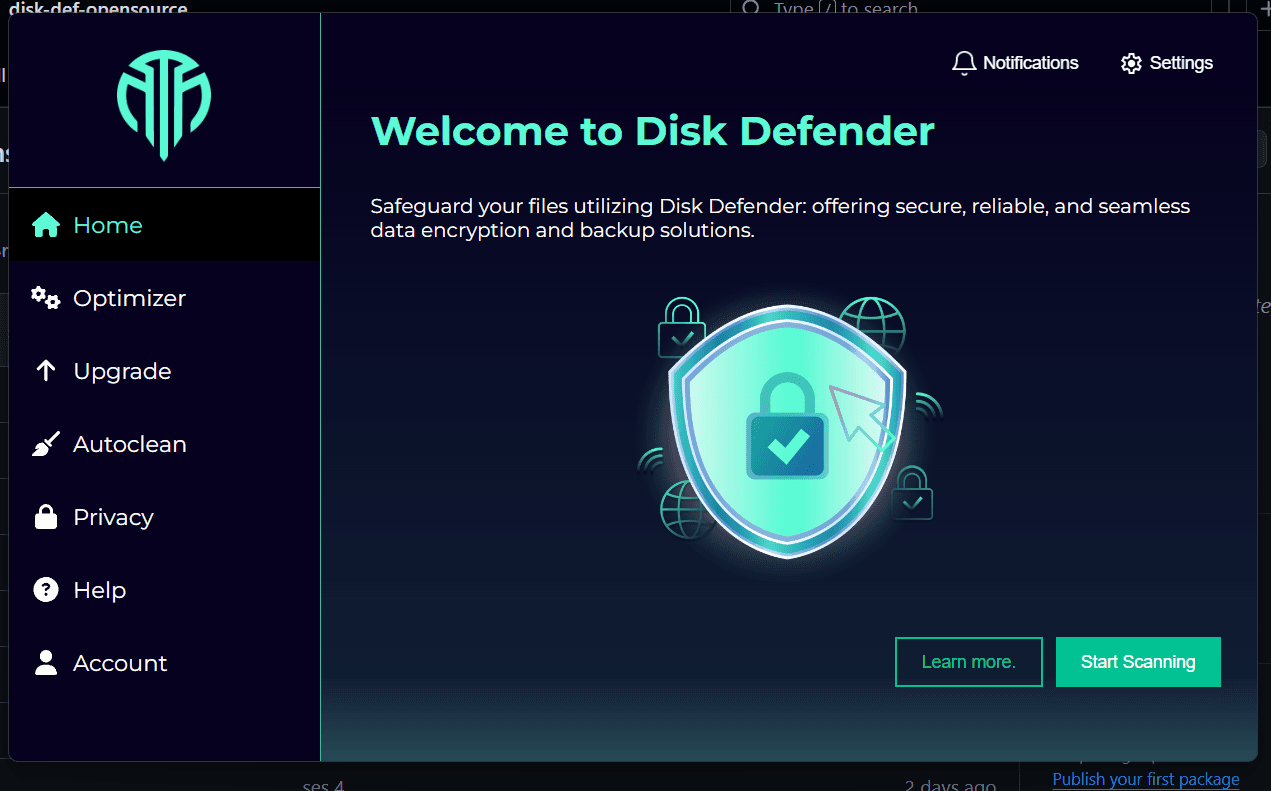The height and width of the screenshot is (791, 1271).
Task: Select the "Autoclean" text label in sidebar
Action: click(130, 444)
